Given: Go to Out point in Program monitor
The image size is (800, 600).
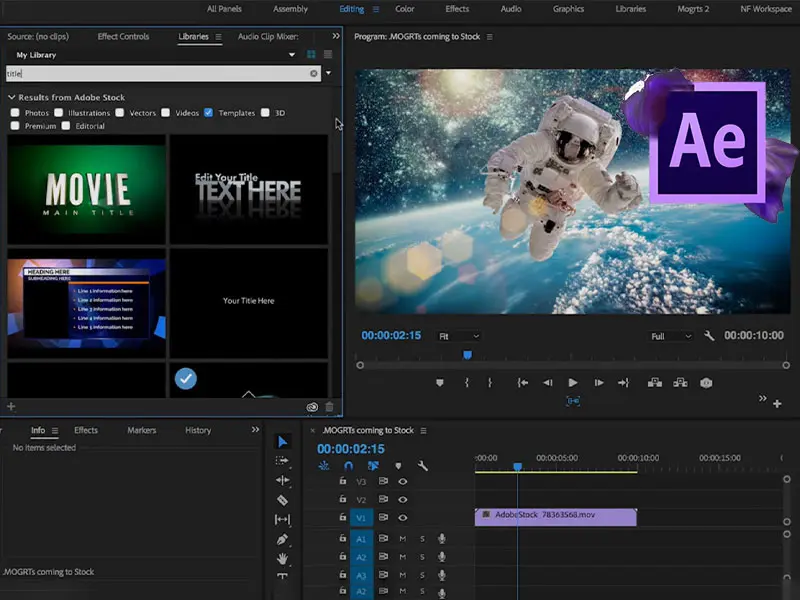Looking at the screenshot, I should point(623,383).
